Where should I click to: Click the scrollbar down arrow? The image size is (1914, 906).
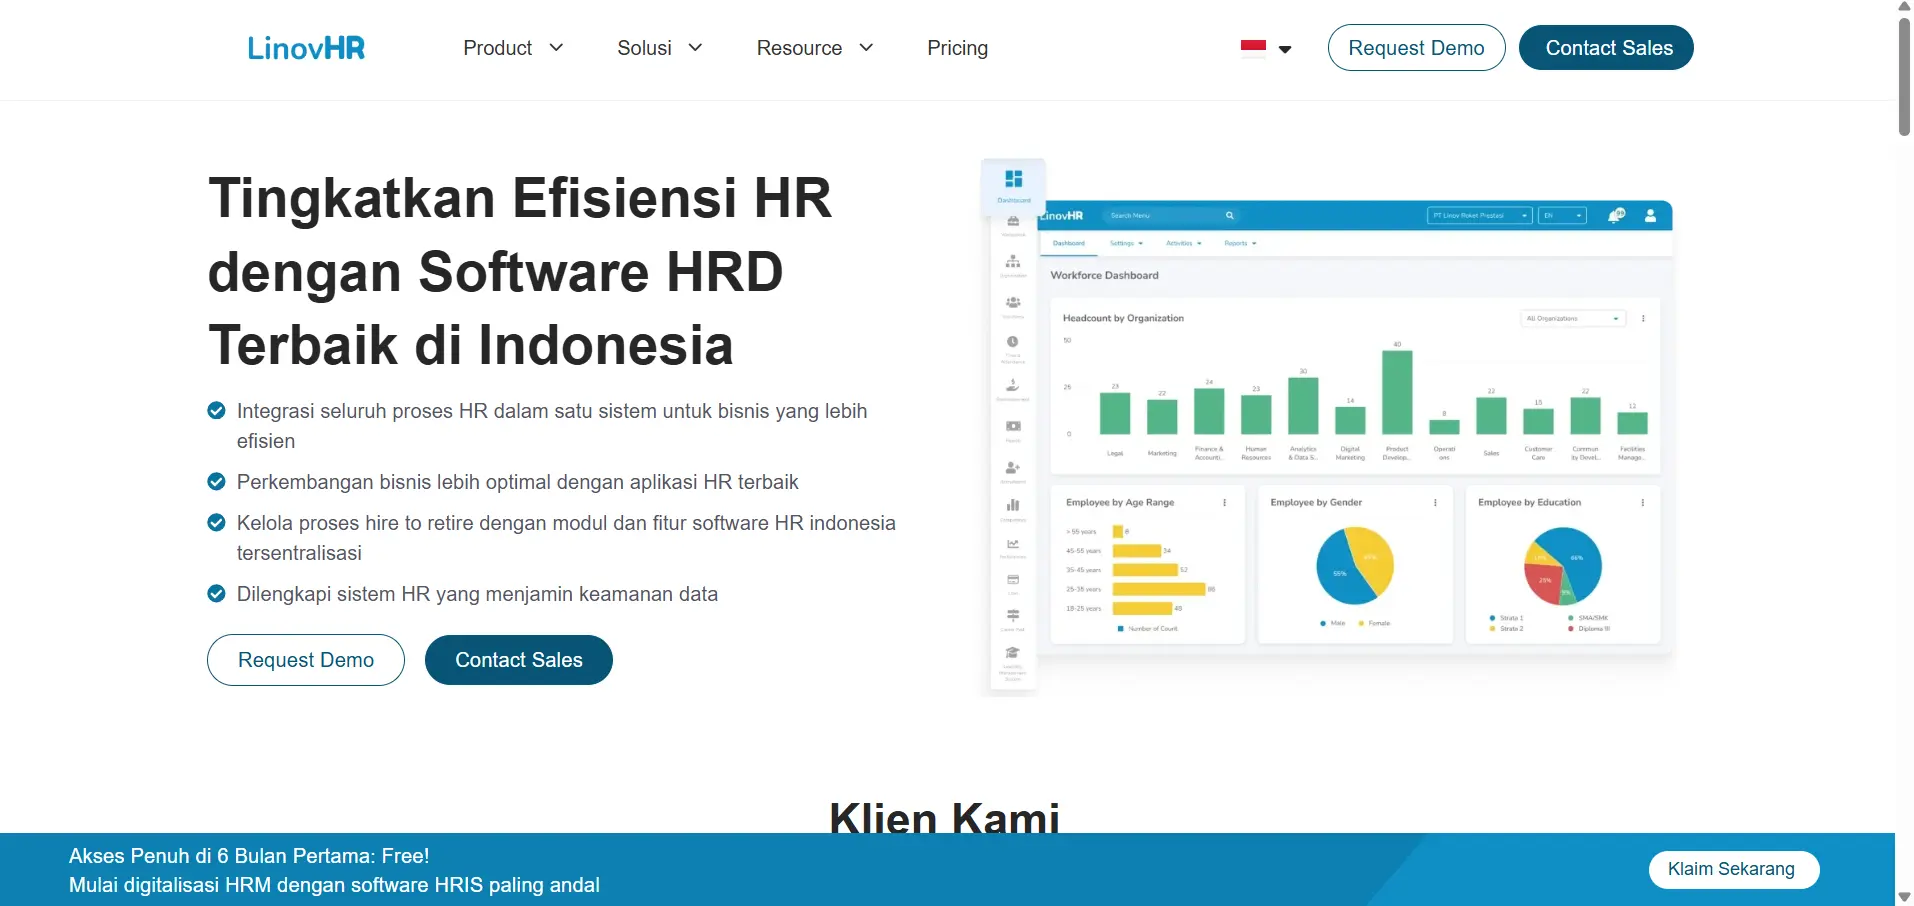tap(1904, 897)
